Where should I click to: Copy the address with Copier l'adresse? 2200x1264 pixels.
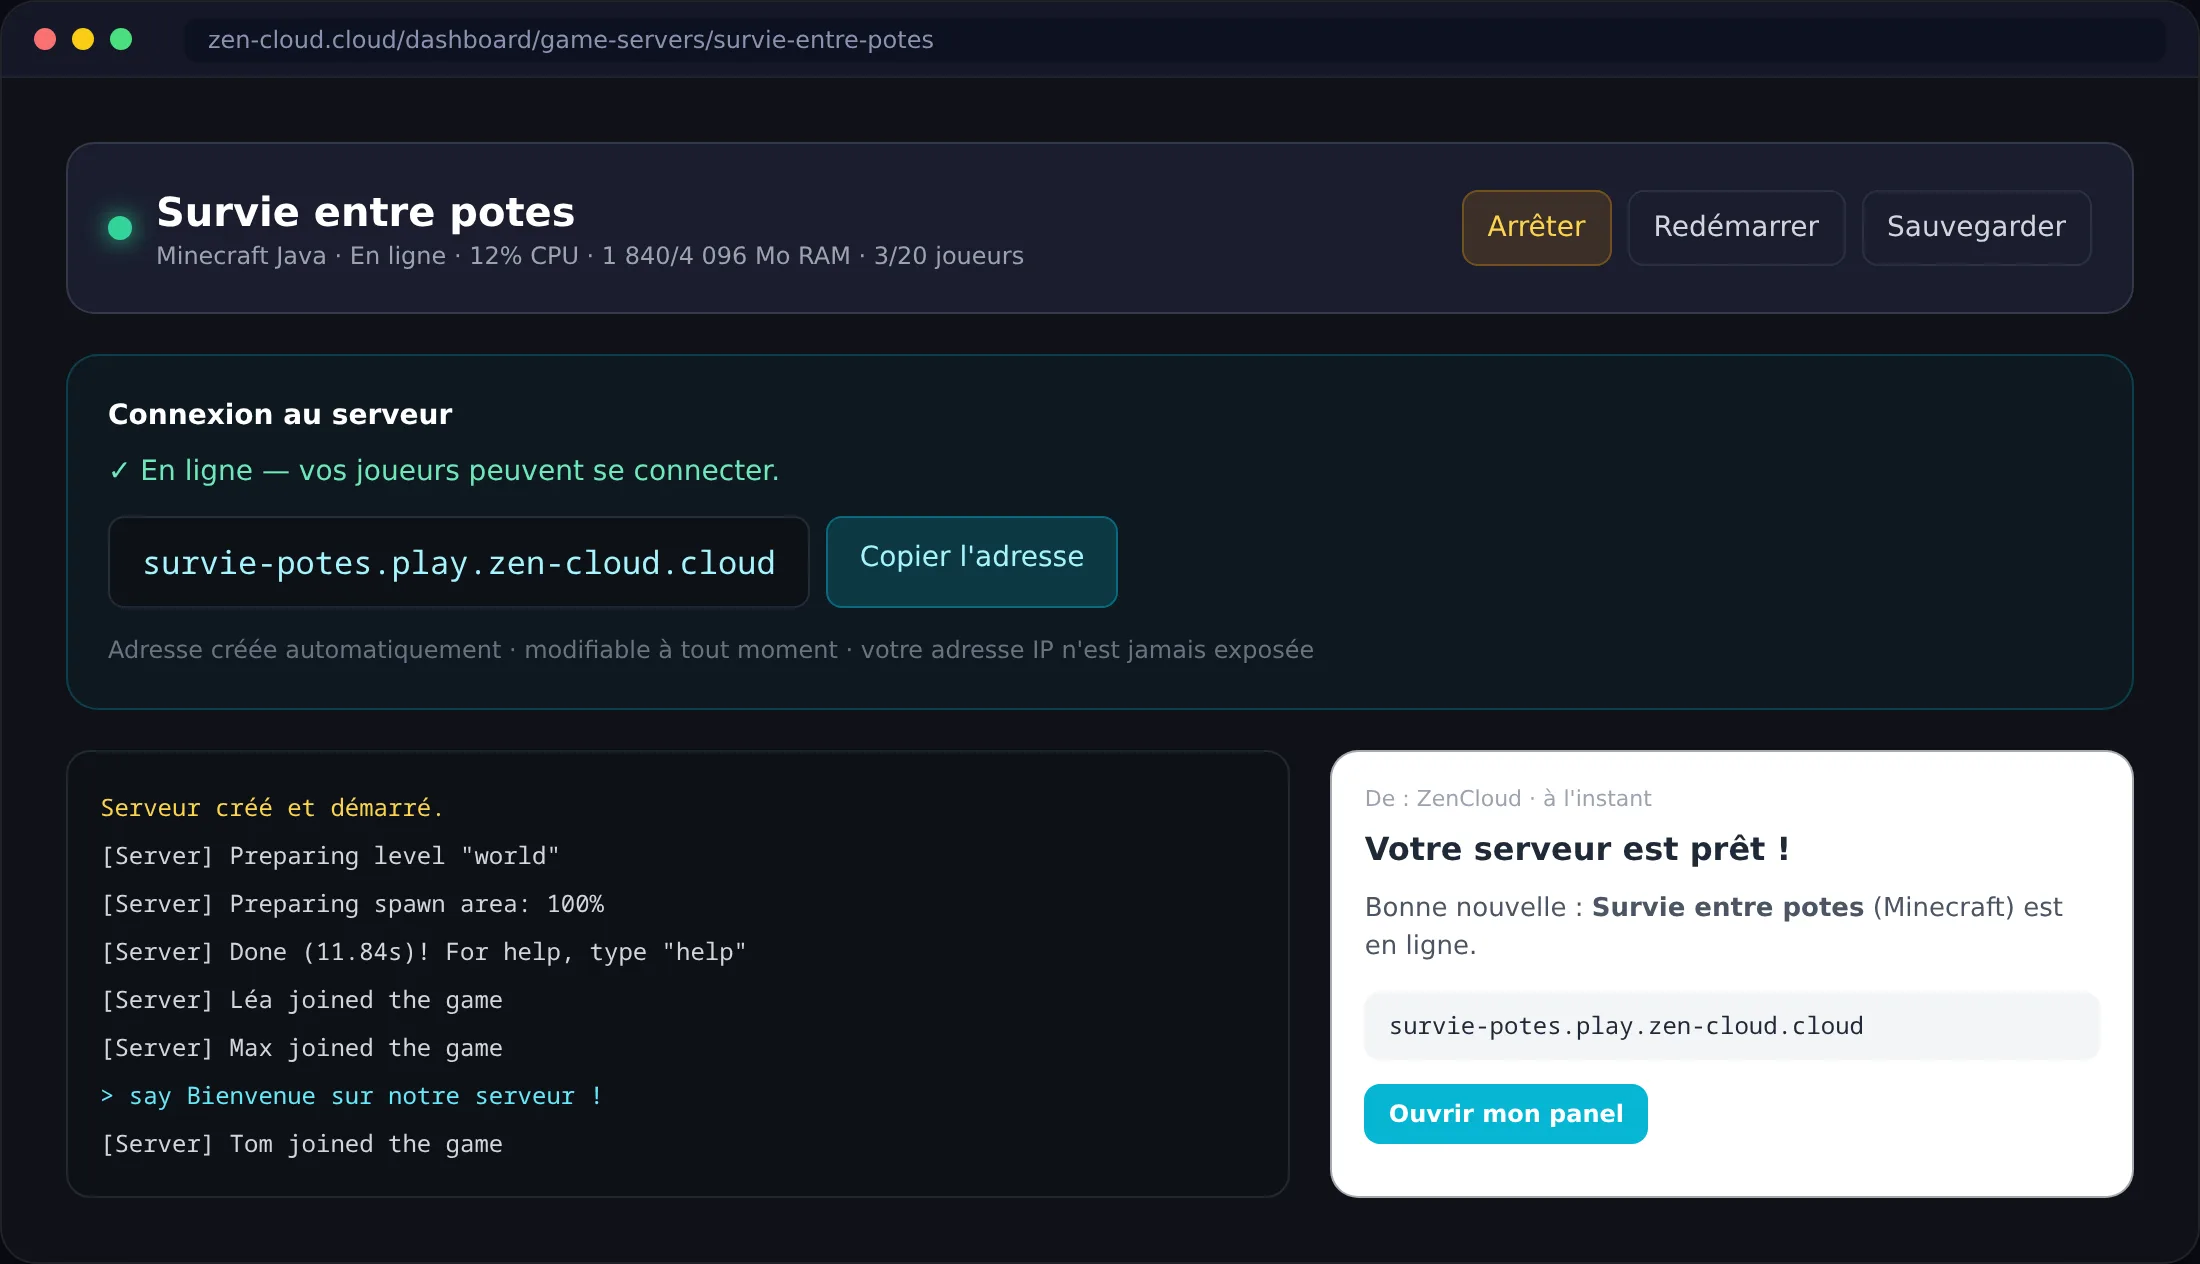[971, 561]
